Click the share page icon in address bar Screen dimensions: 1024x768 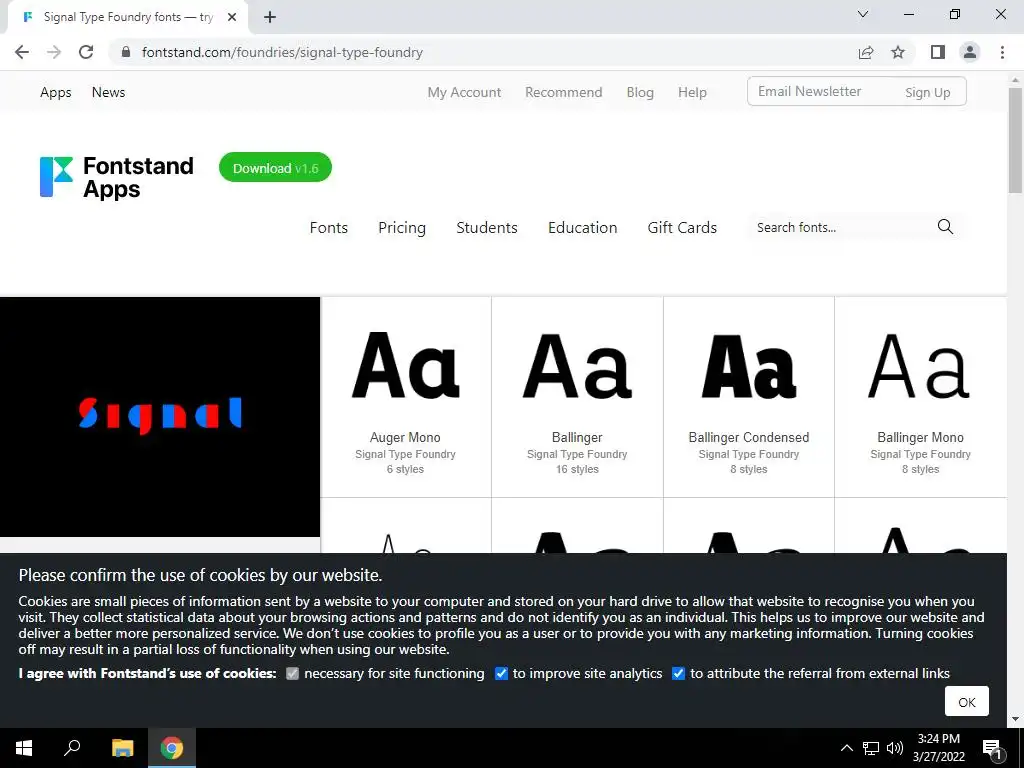click(866, 52)
